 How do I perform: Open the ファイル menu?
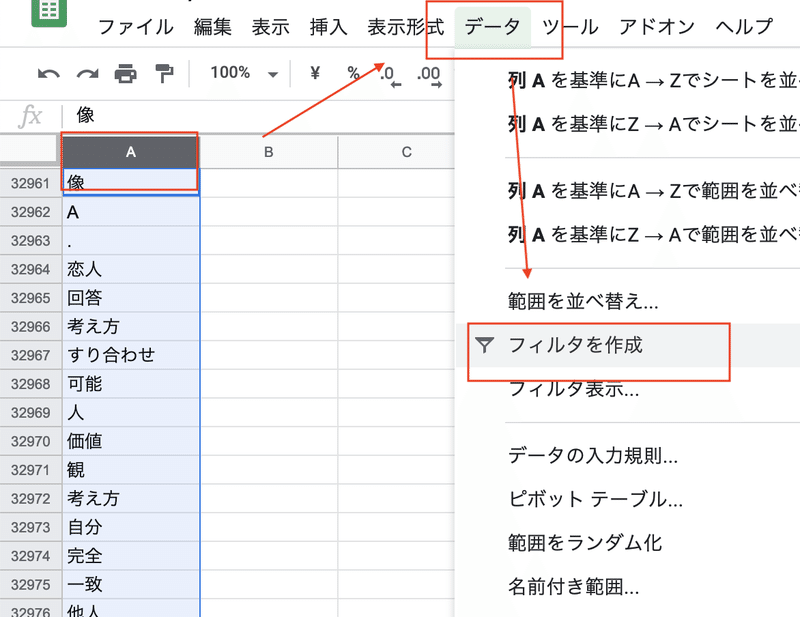(135, 27)
